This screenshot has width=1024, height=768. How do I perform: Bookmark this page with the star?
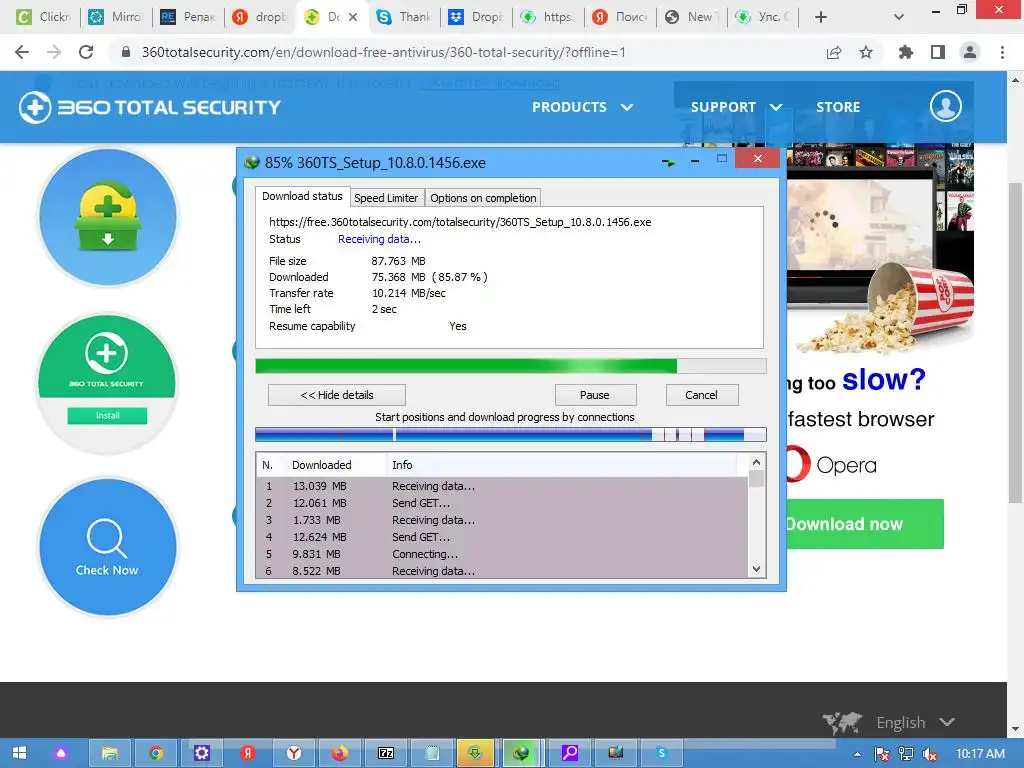pyautogui.click(x=866, y=52)
